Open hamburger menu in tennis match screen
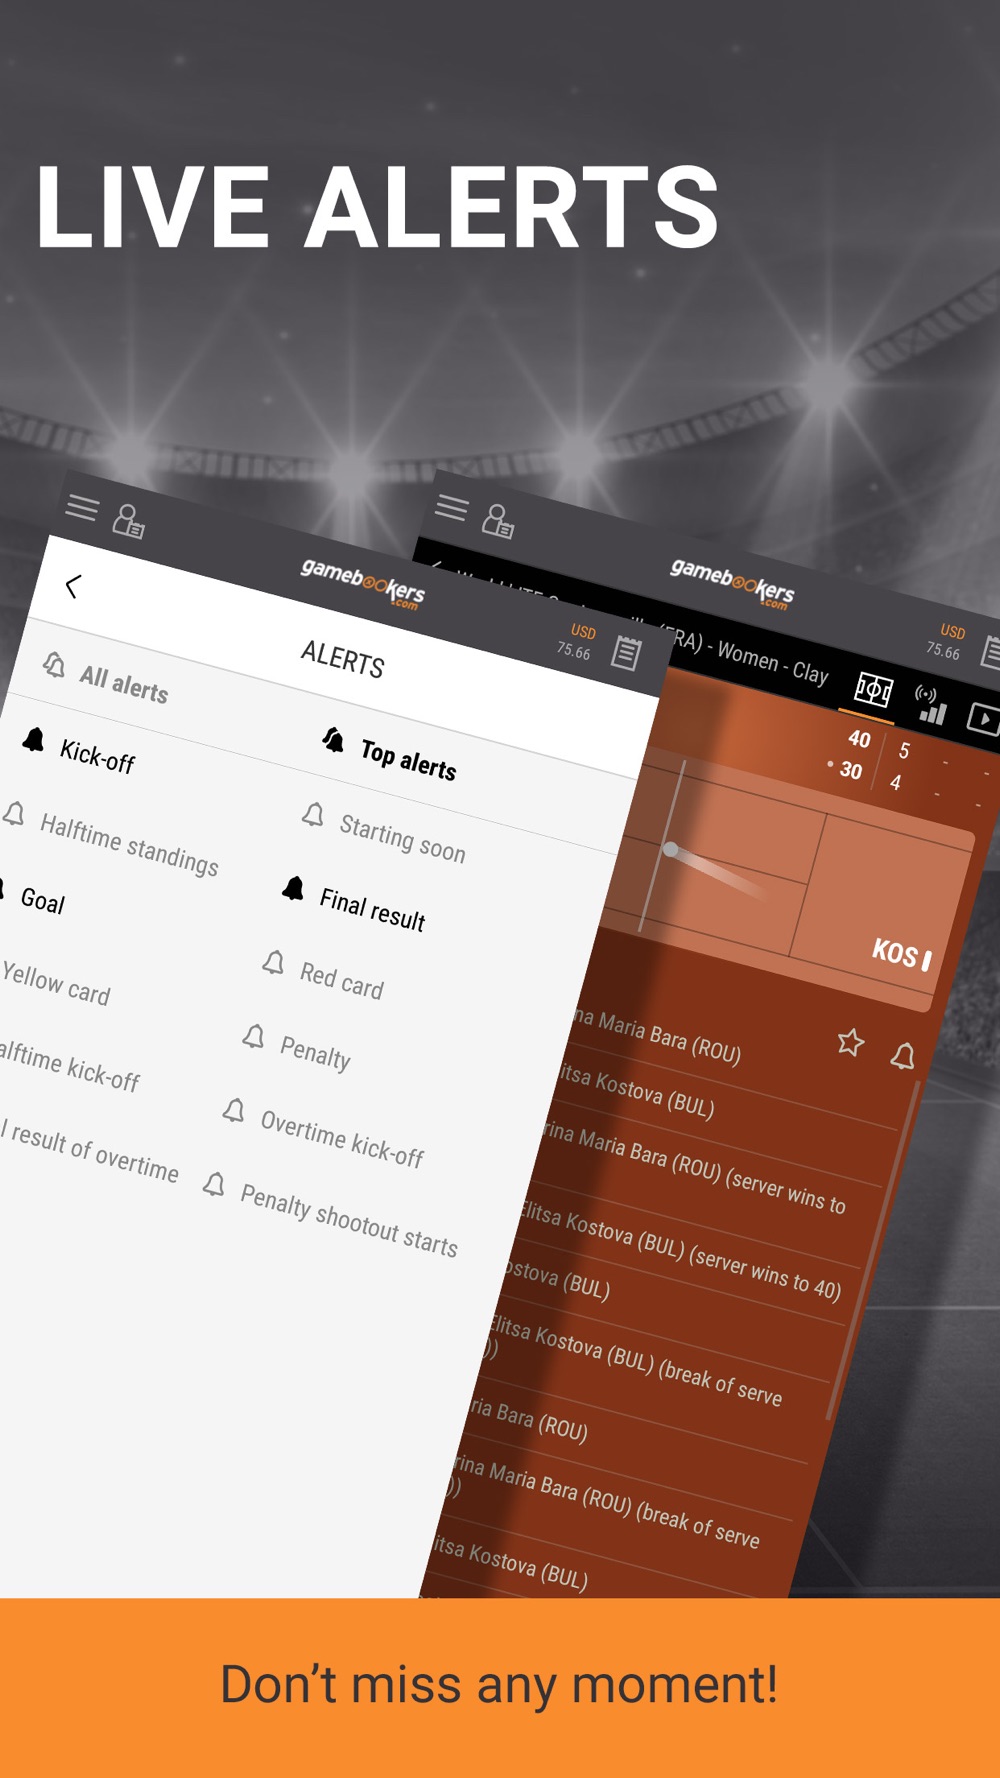Image resolution: width=1000 pixels, height=1778 pixels. (x=451, y=508)
